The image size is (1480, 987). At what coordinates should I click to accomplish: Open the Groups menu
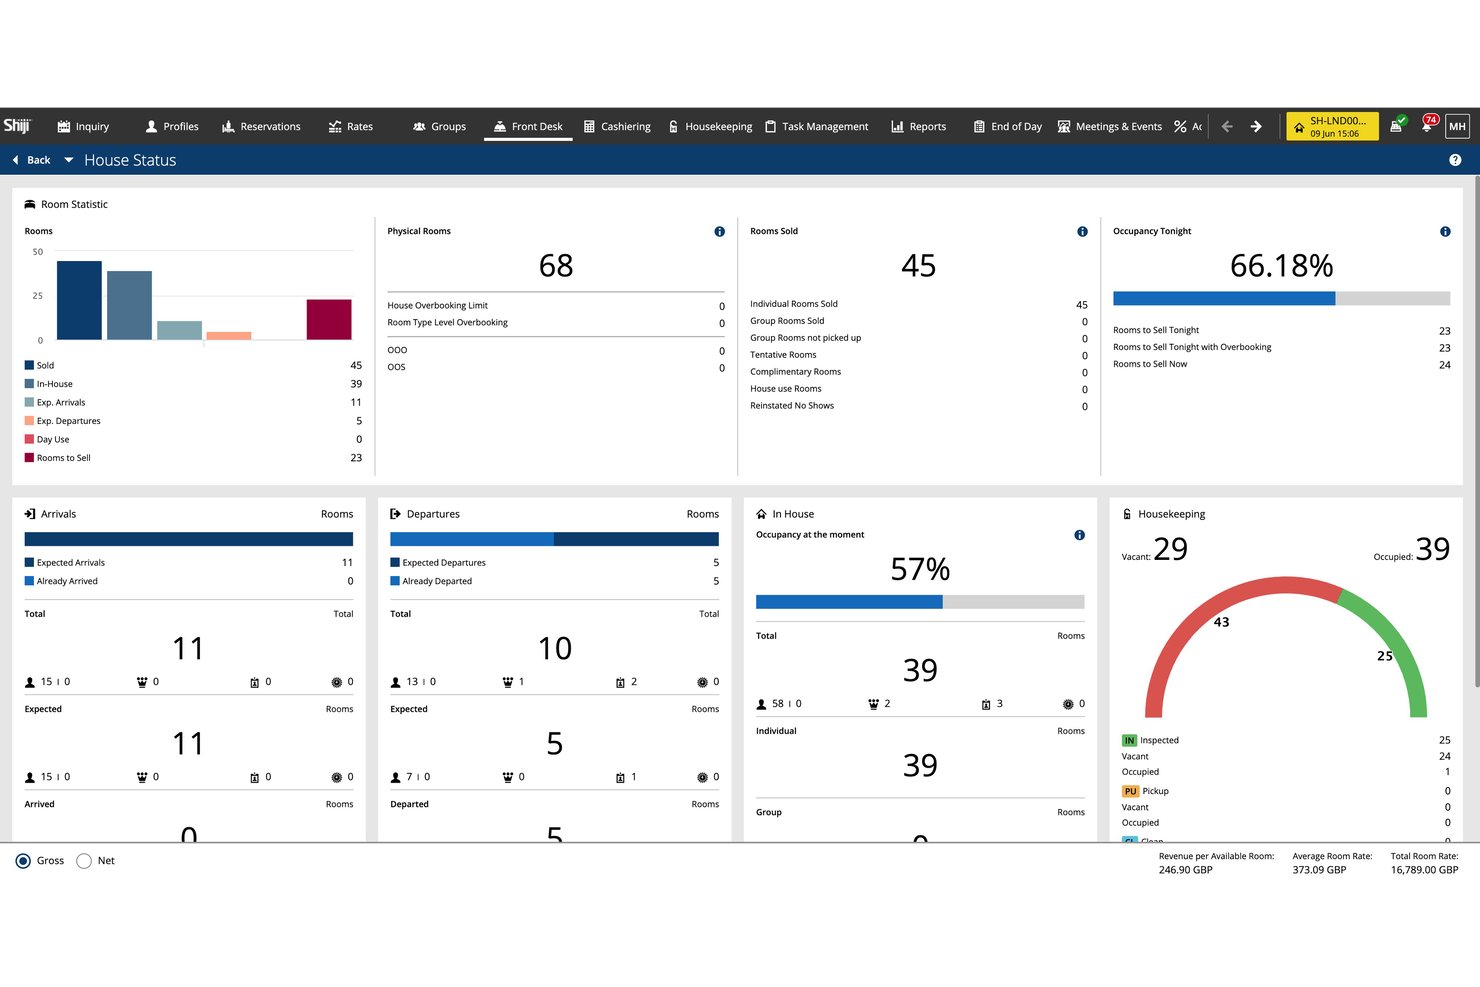(439, 127)
